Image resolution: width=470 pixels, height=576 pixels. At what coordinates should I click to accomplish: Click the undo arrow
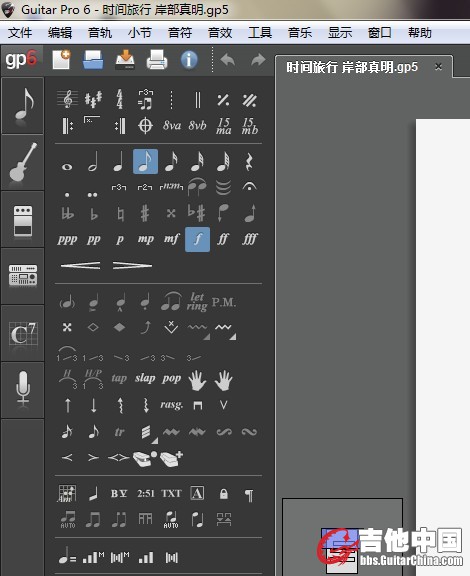(x=228, y=60)
